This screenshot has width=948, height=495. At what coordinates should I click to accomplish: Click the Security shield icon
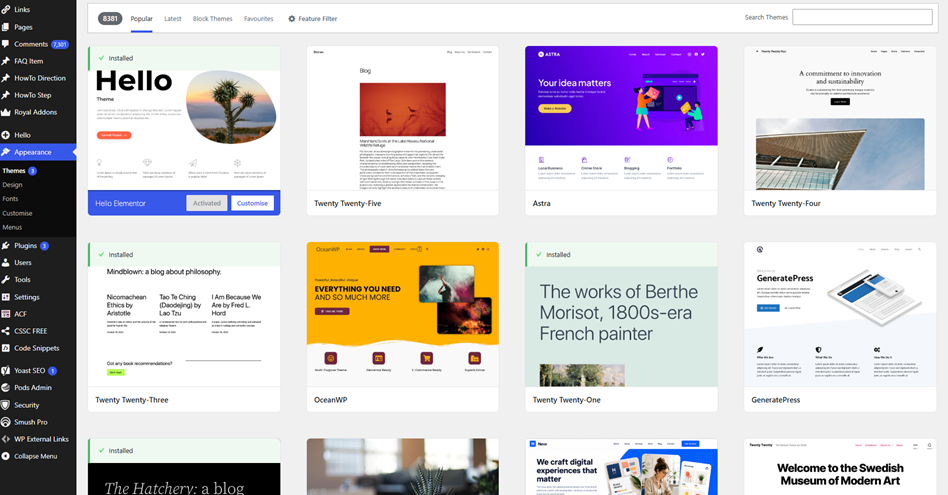point(6,405)
